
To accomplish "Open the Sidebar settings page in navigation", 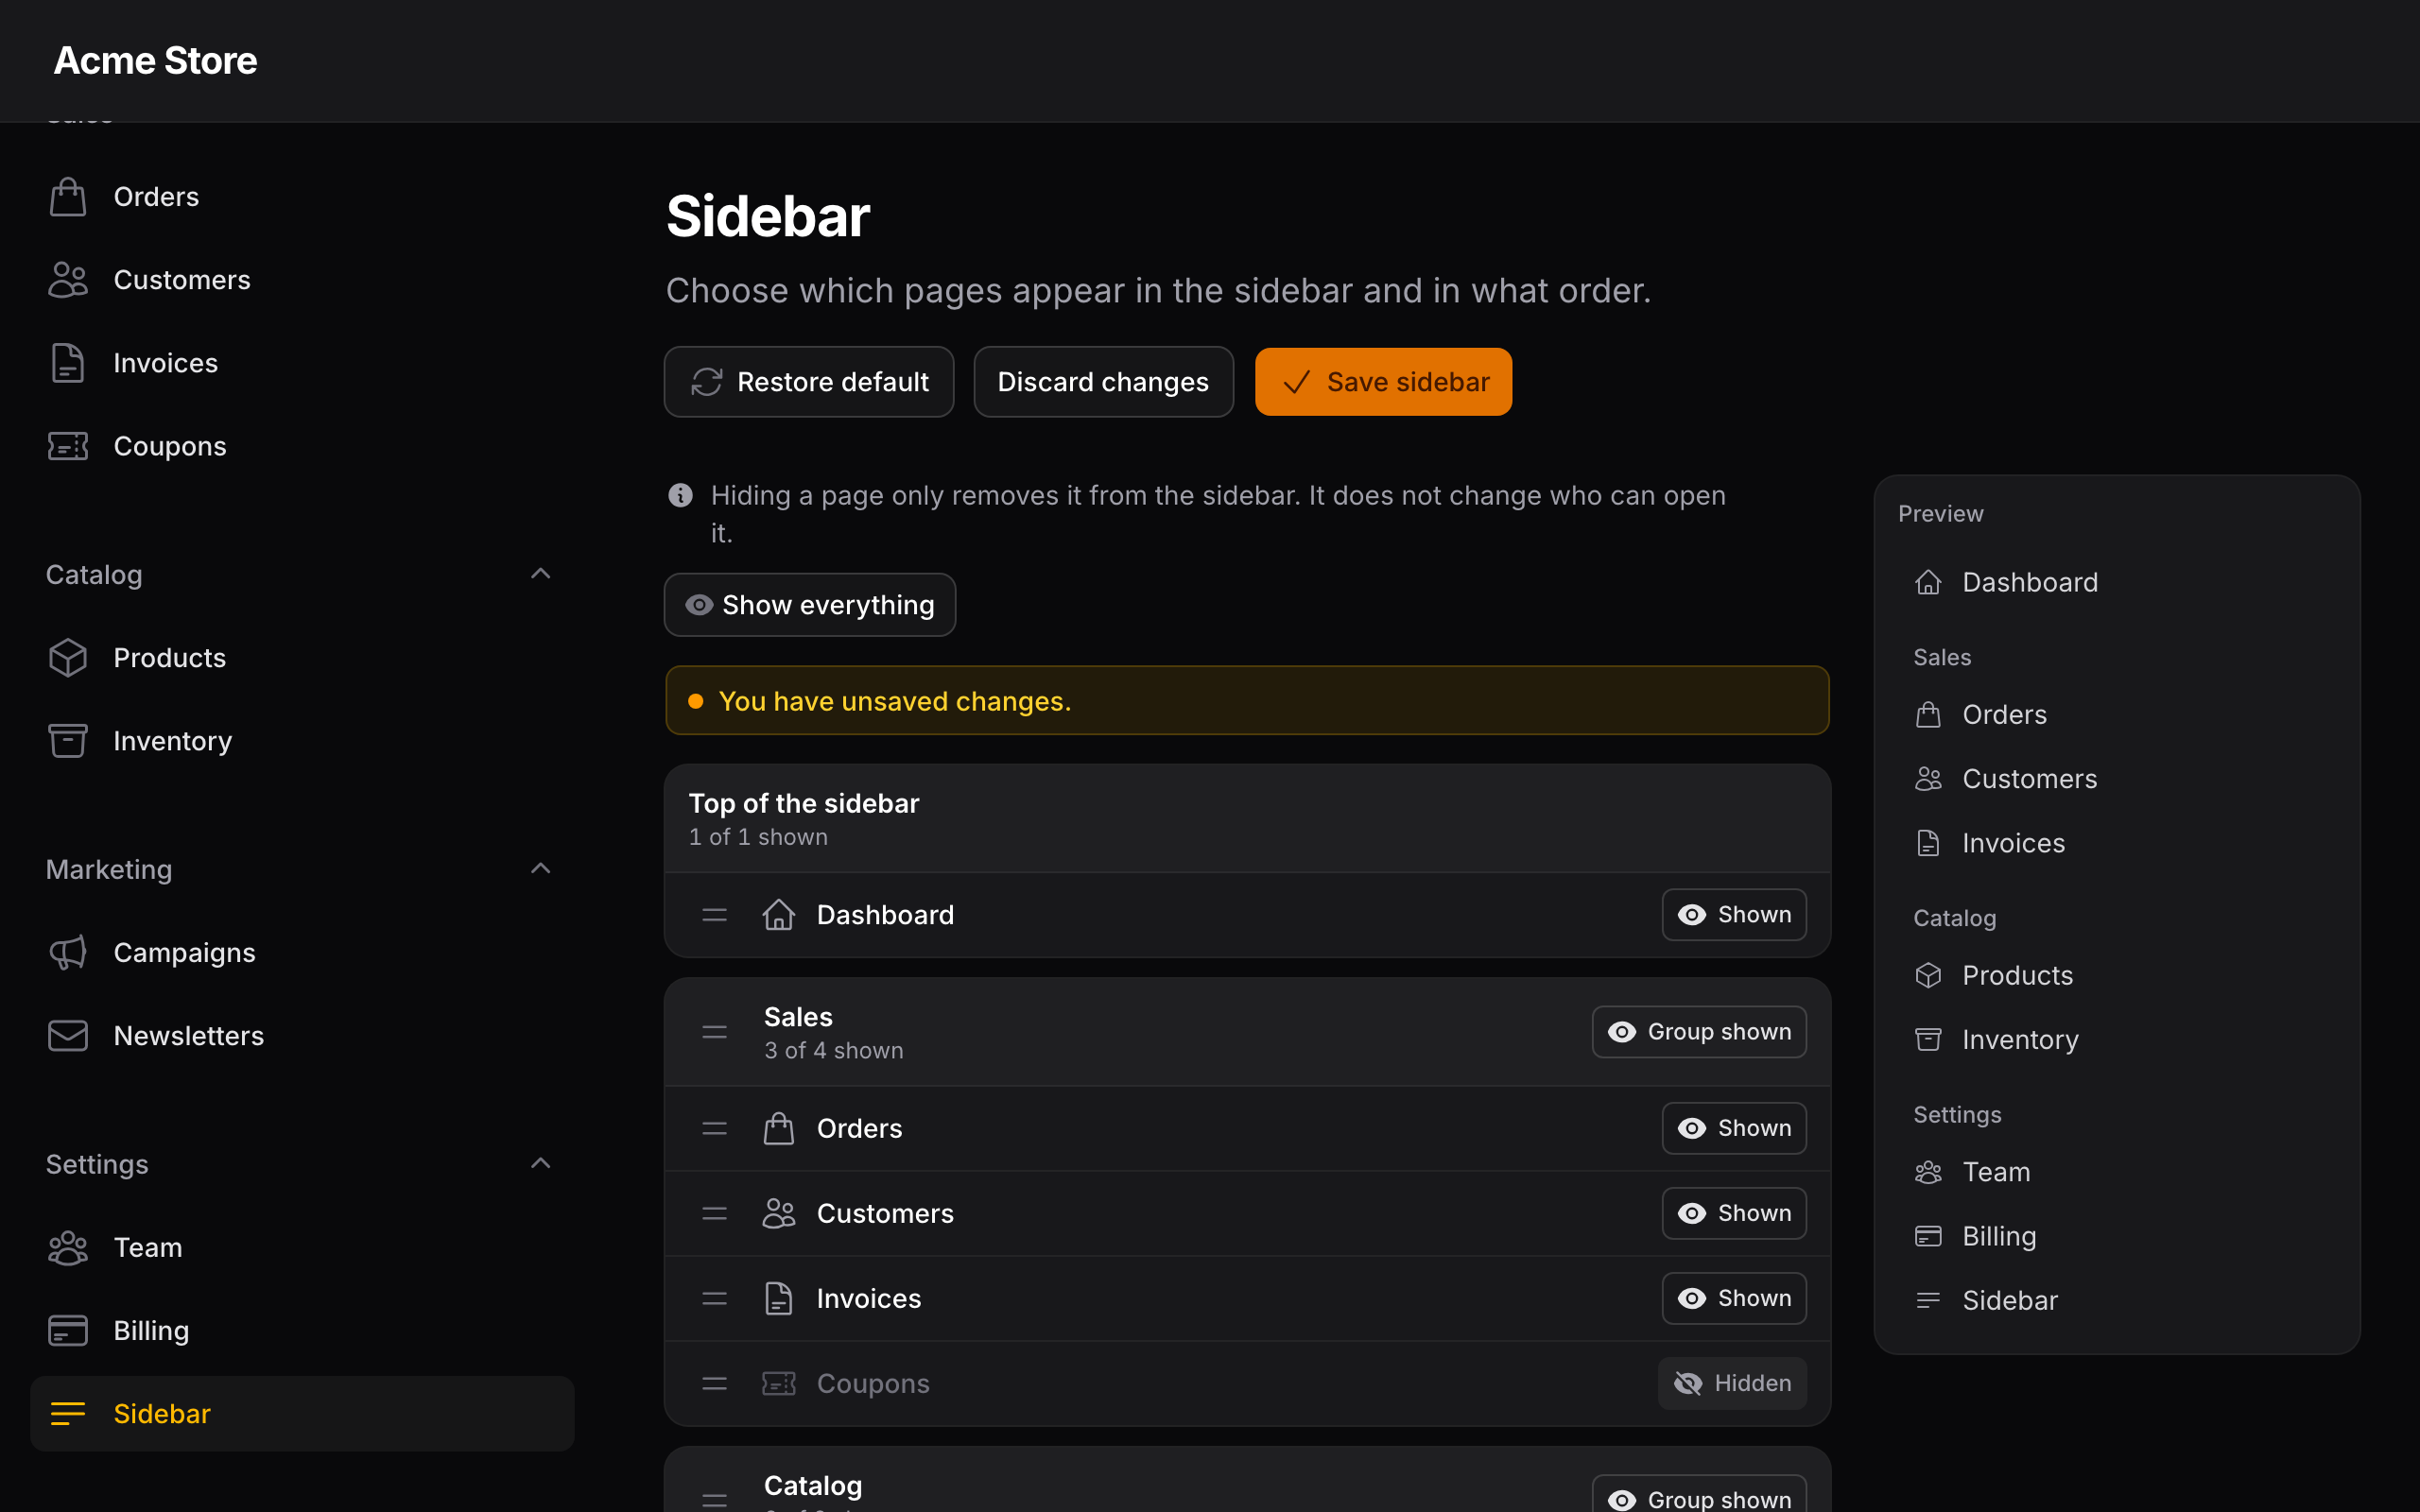I will tap(302, 1414).
